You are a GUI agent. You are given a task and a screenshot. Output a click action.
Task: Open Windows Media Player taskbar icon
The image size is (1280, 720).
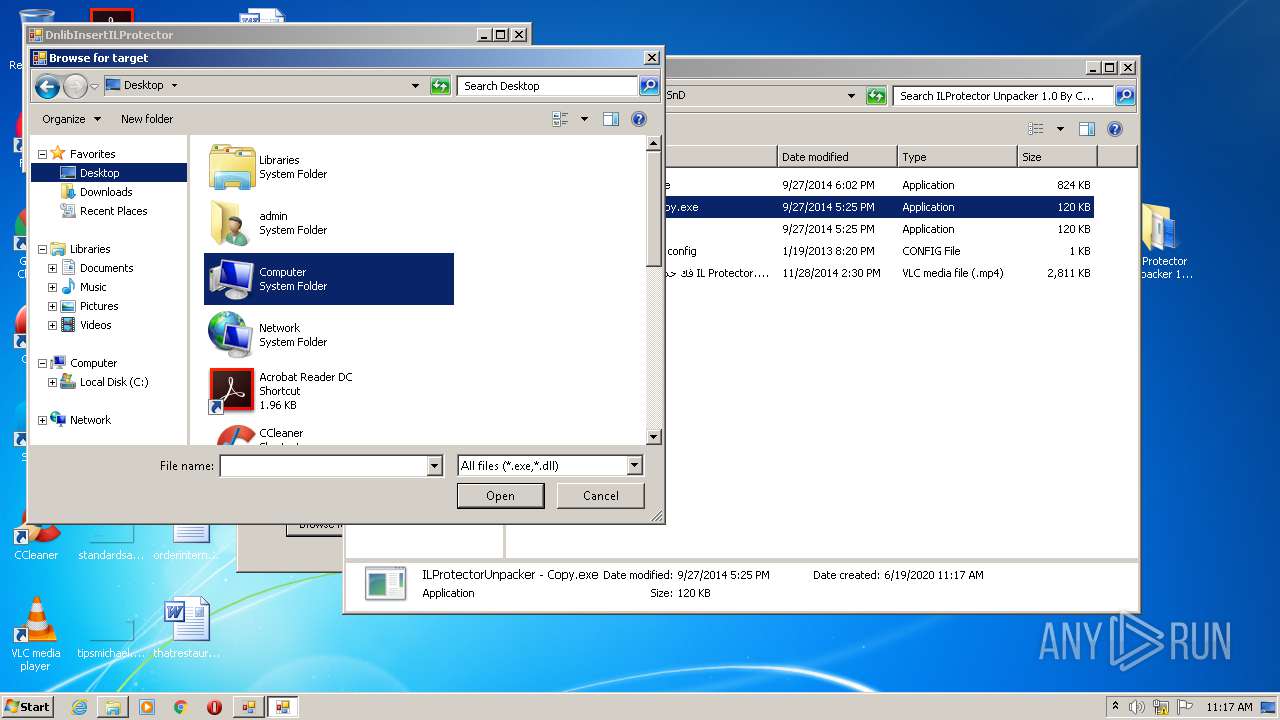pos(147,707)
